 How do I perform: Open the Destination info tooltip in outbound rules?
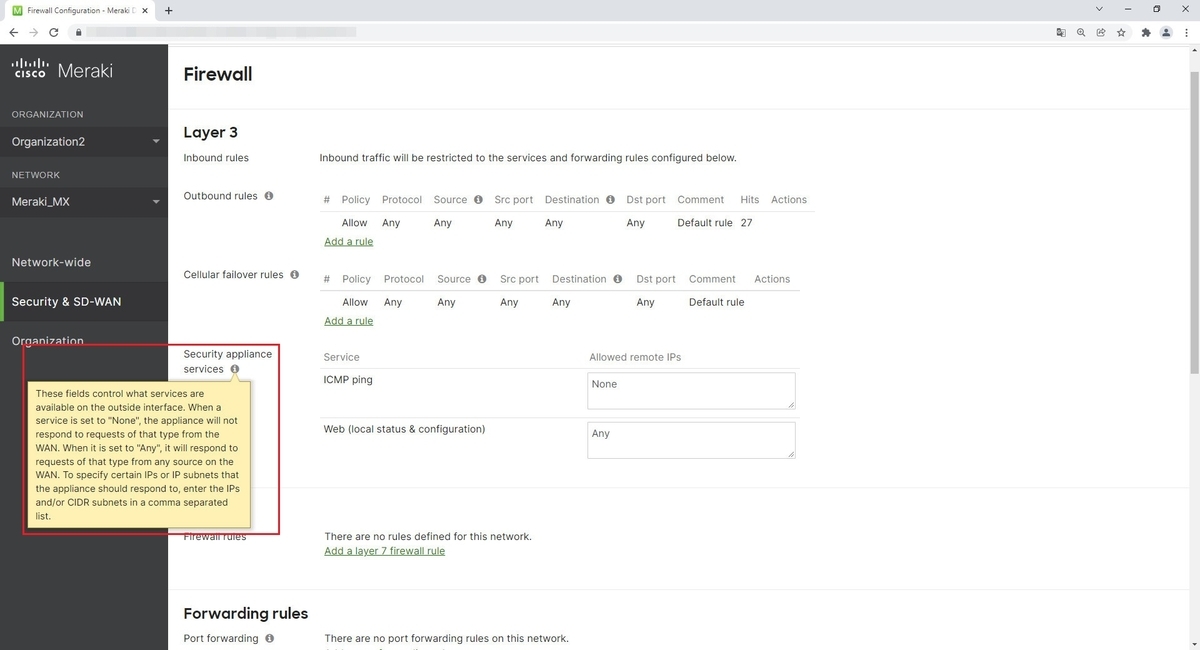[x=610, y=199]
